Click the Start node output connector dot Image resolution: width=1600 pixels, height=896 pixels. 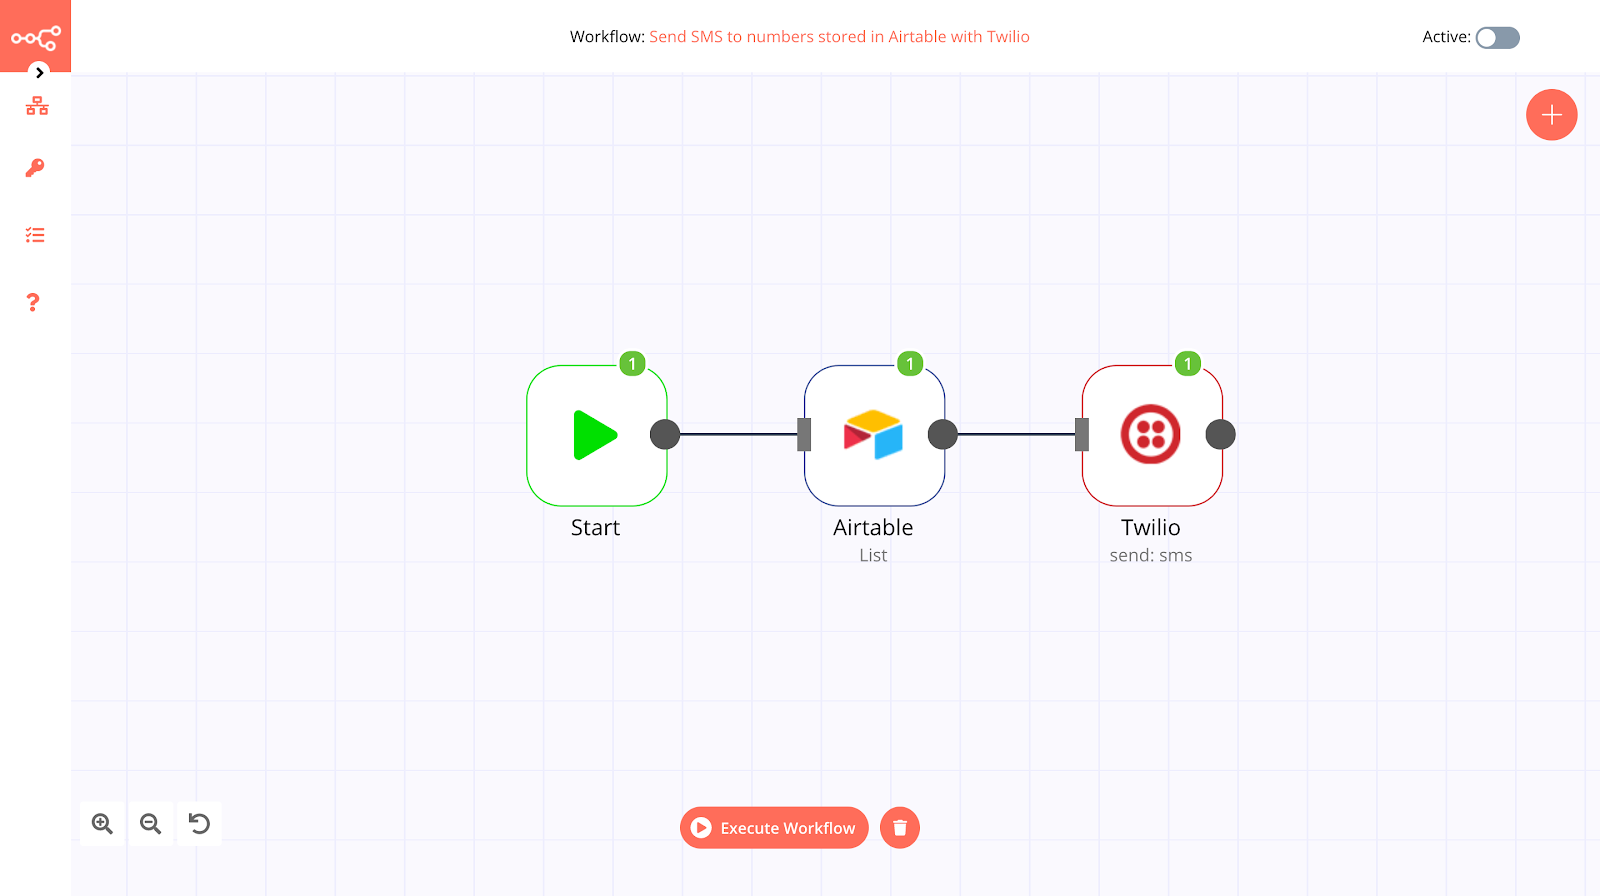click(x=665, y=434)
